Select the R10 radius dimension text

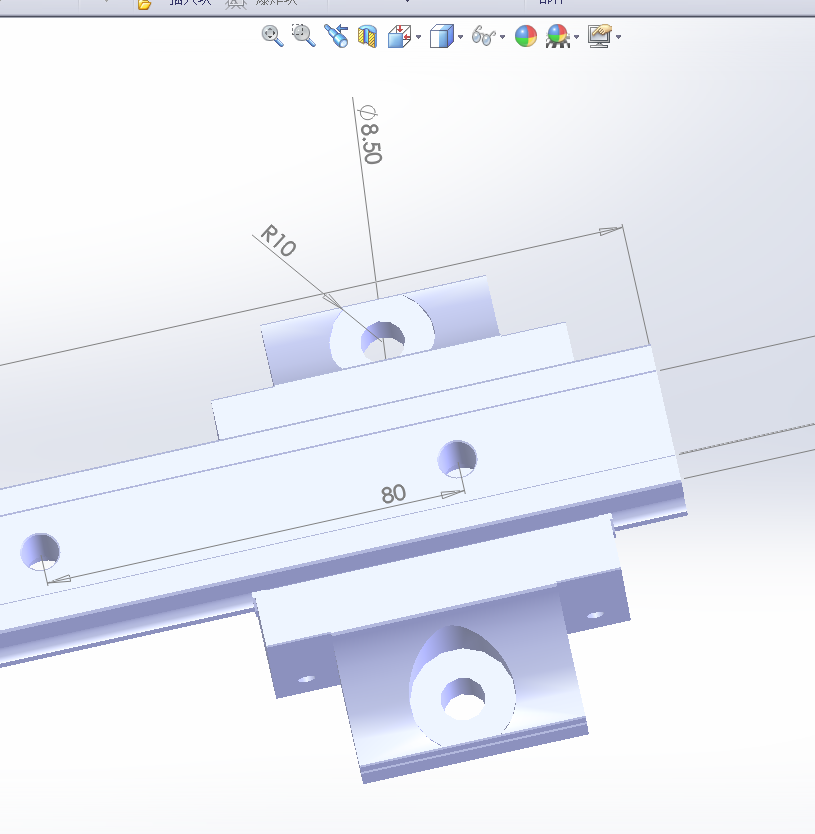click(x=278, y=241)
